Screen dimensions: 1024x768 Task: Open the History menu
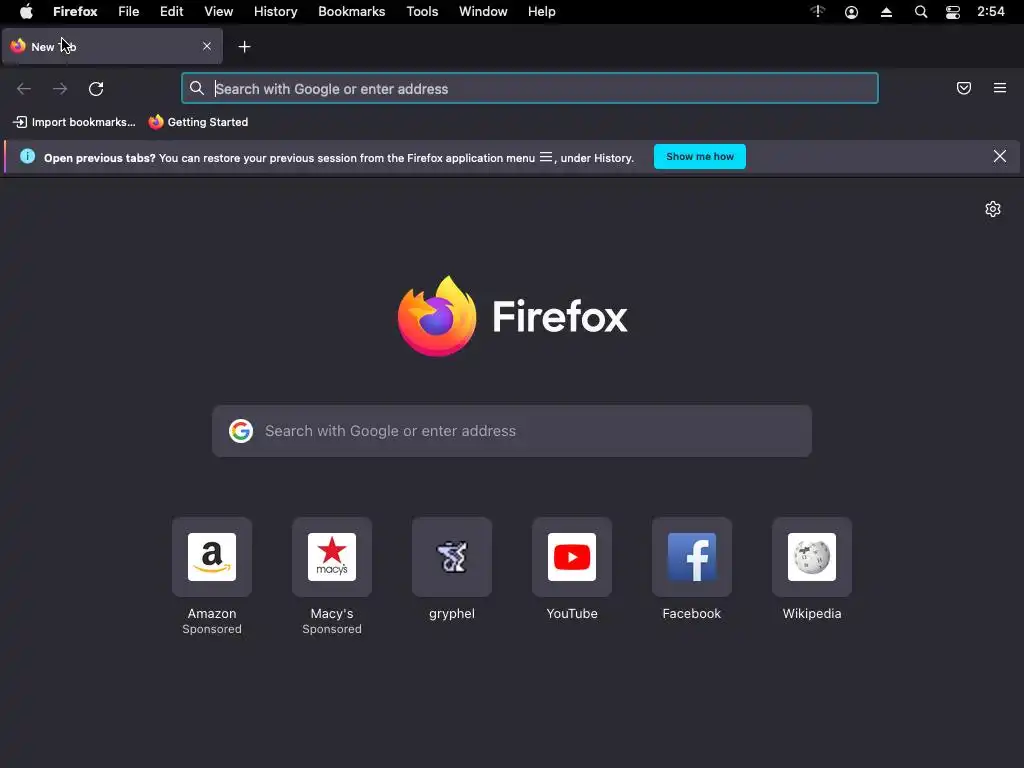(276, 12)
